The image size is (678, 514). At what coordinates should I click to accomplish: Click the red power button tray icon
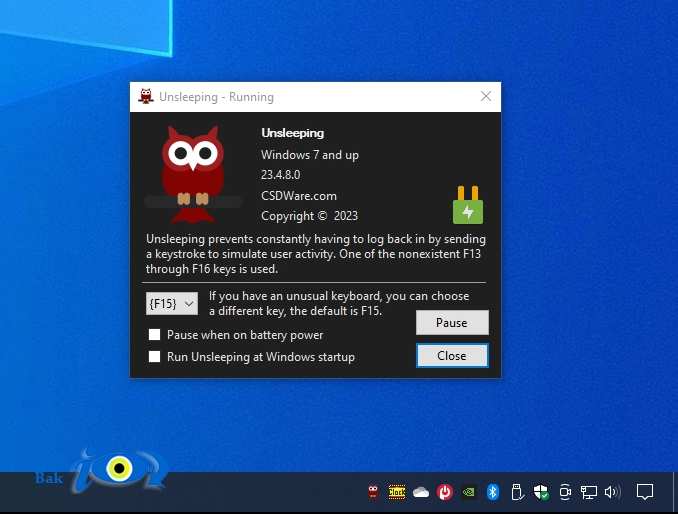(445, 492)
